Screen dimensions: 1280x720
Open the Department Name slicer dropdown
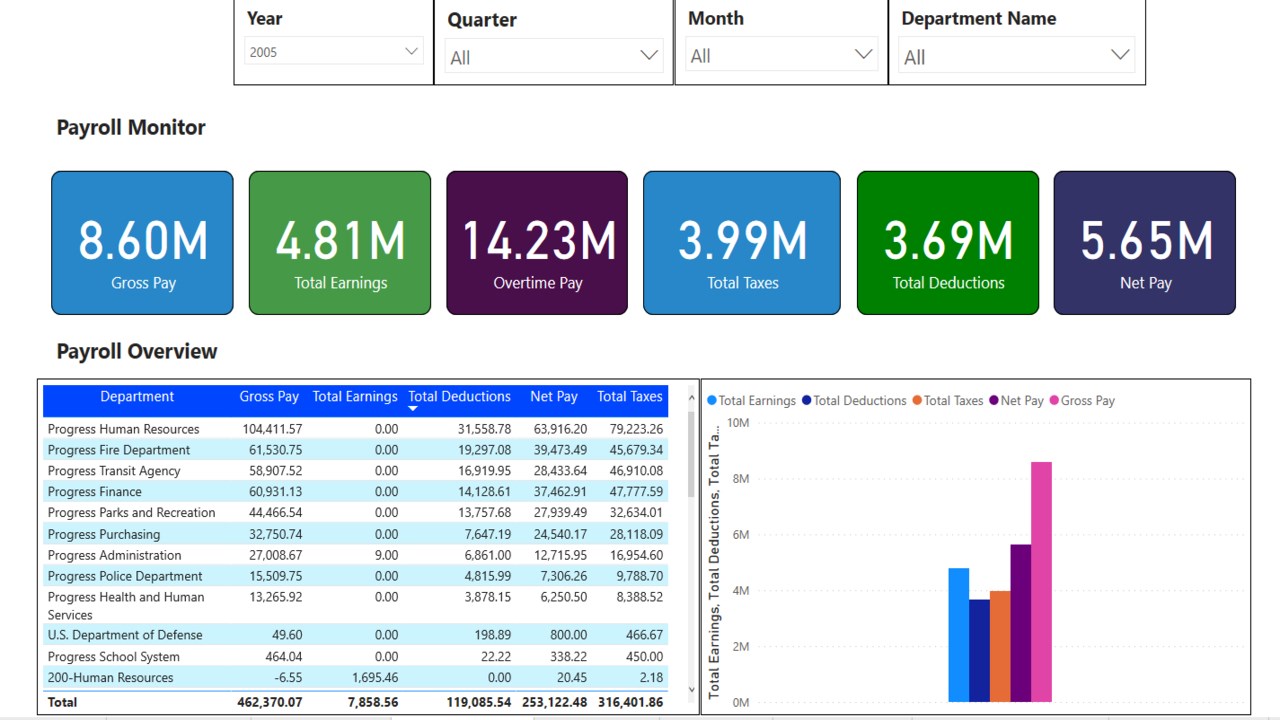point(1017,57)
